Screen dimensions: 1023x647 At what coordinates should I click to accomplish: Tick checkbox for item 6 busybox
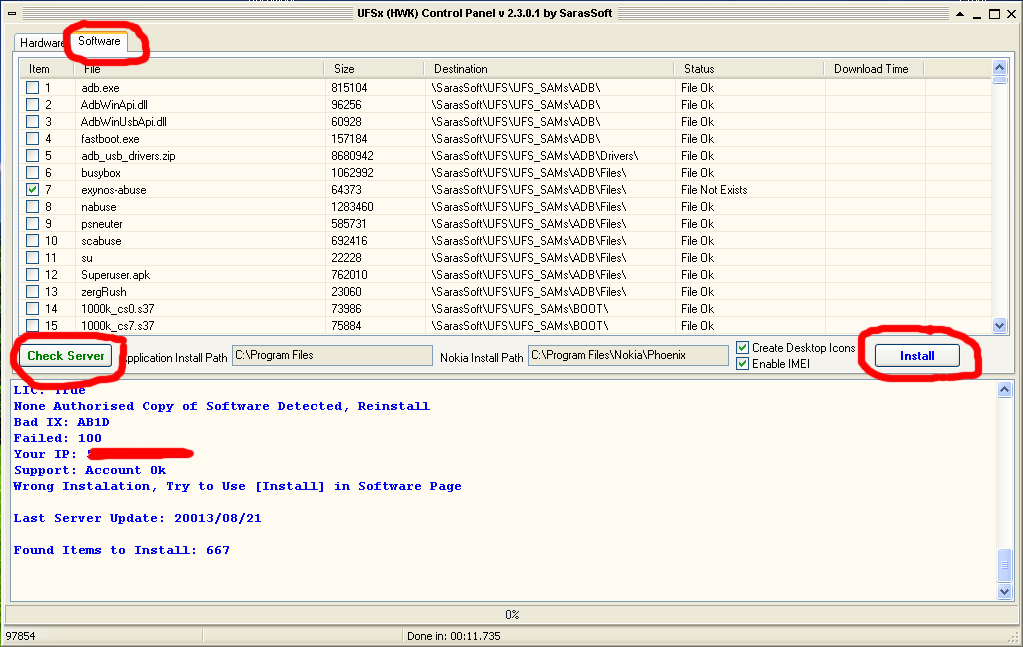(33, 172)
